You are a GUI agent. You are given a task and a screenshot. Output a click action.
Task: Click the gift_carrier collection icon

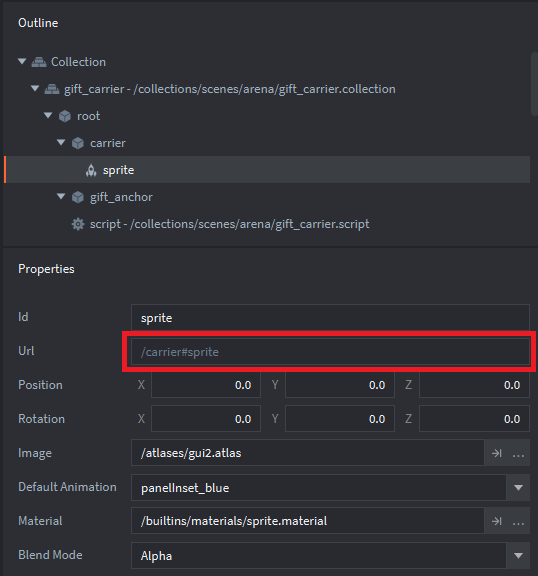coord(52,89)
